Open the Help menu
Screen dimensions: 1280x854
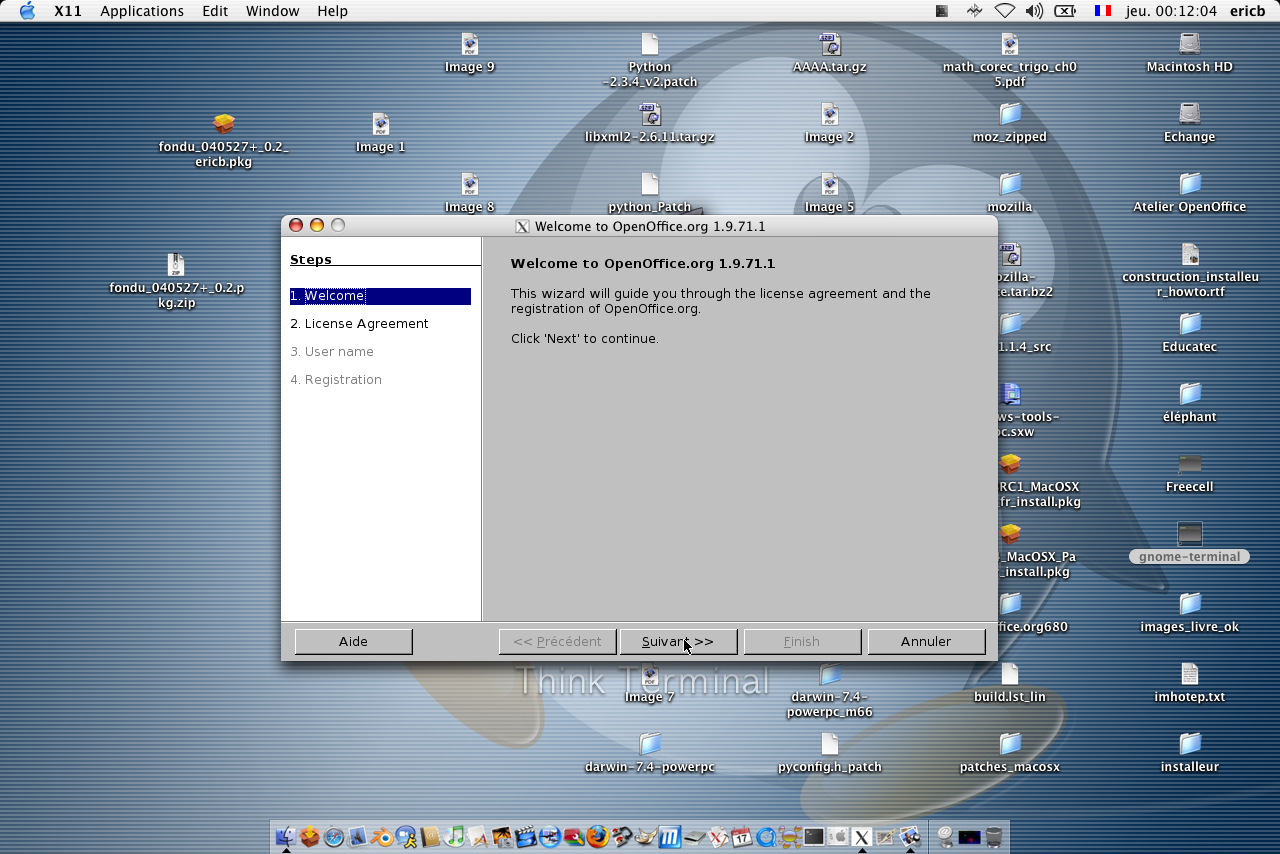coord(333,11)
